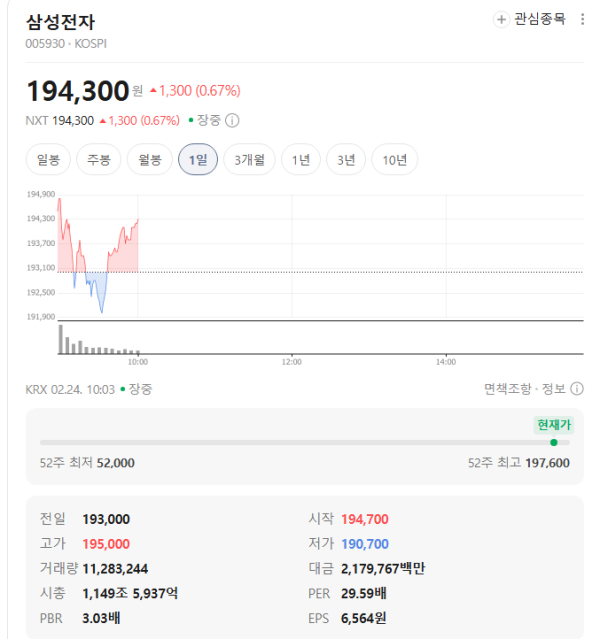Select the 1일 chart range
Image resolution: width=600 pixels, height=639 pixels.
pyautogui.click(x=198, y=159)
